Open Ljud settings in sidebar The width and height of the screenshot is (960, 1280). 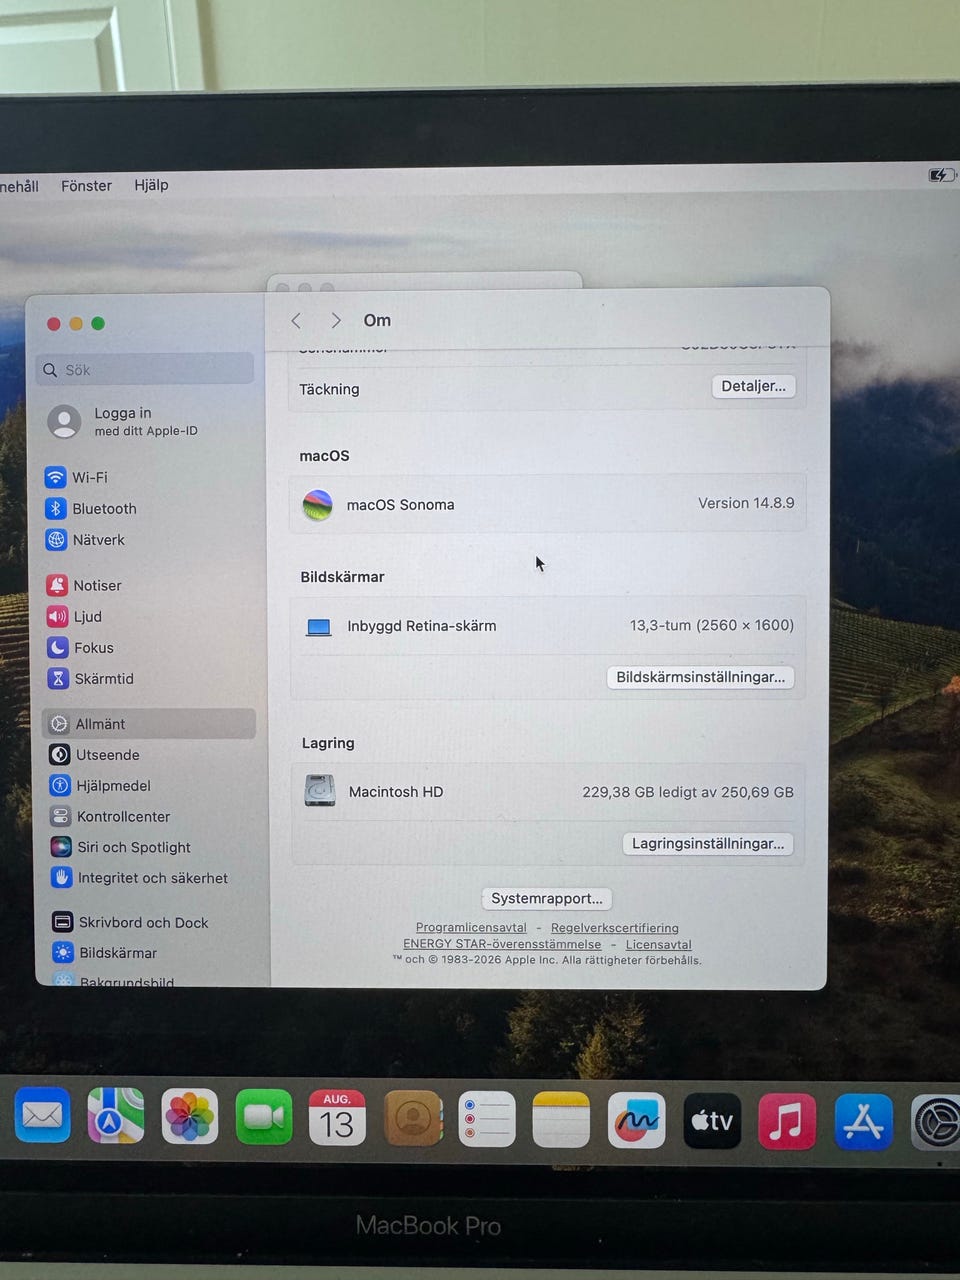[x=75, y=616]
